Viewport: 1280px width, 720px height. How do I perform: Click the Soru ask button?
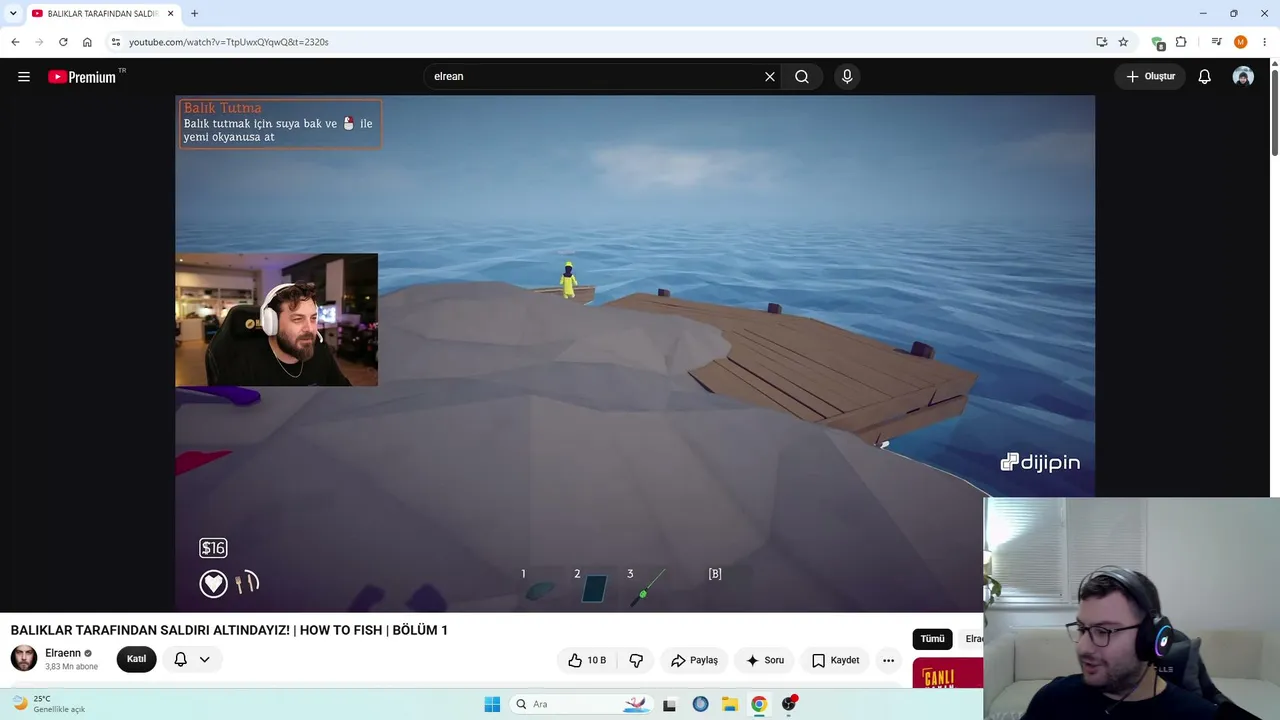tap(765, 660)
